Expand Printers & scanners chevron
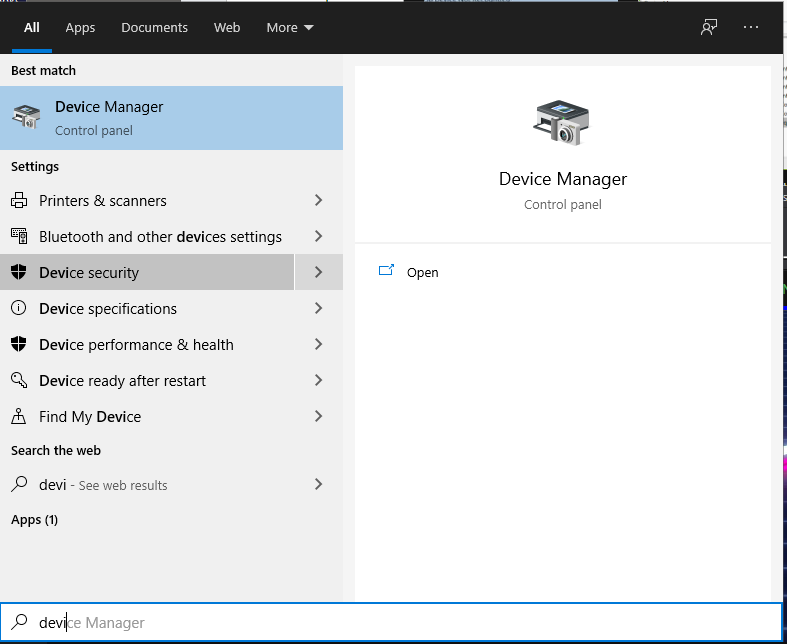 coord(318,200)
